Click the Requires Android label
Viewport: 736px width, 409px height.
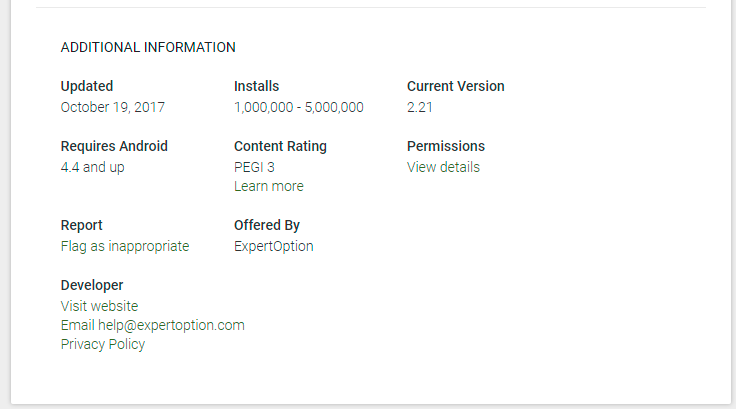114,146
